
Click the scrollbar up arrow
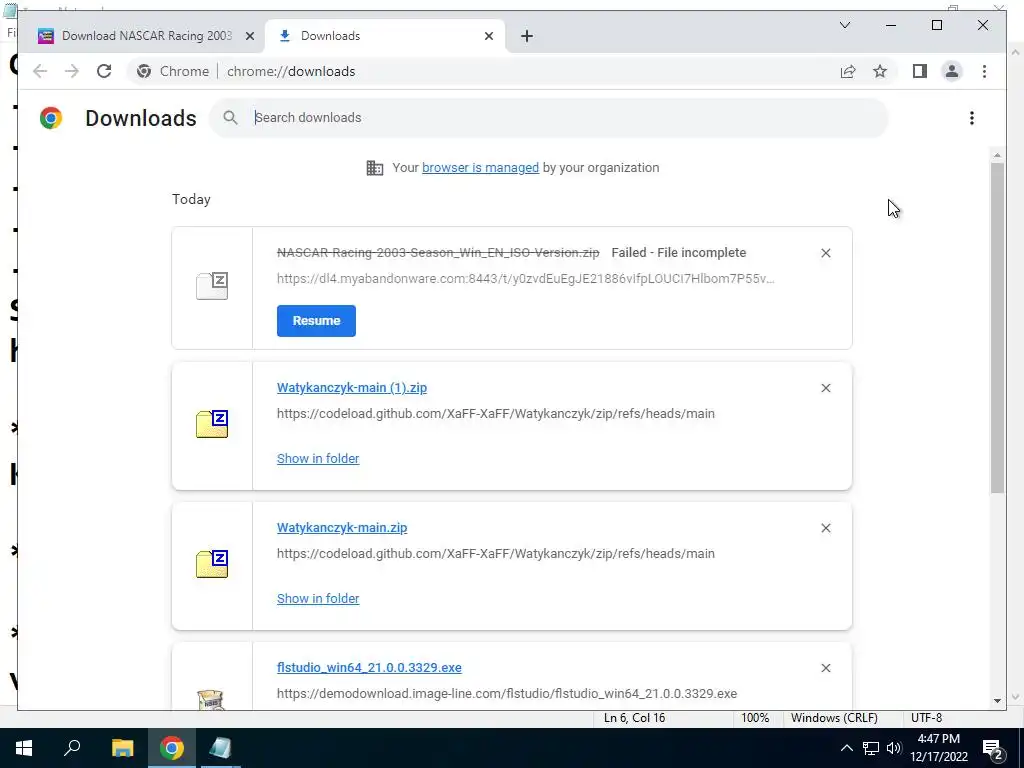(x=997, y=155)
